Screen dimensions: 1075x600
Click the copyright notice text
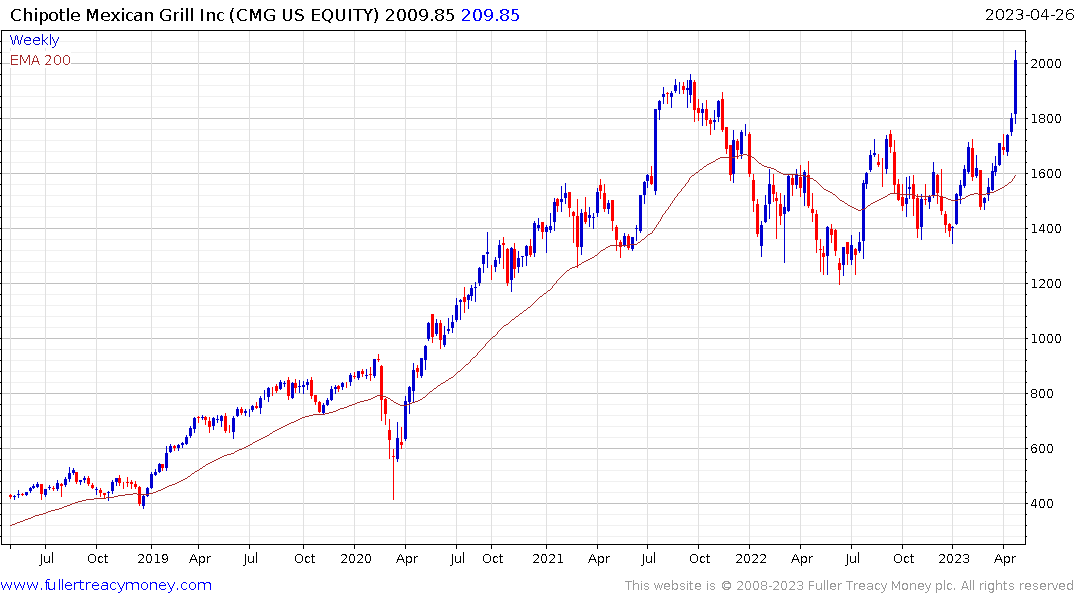pyautogui.click(x=849, y=586)
